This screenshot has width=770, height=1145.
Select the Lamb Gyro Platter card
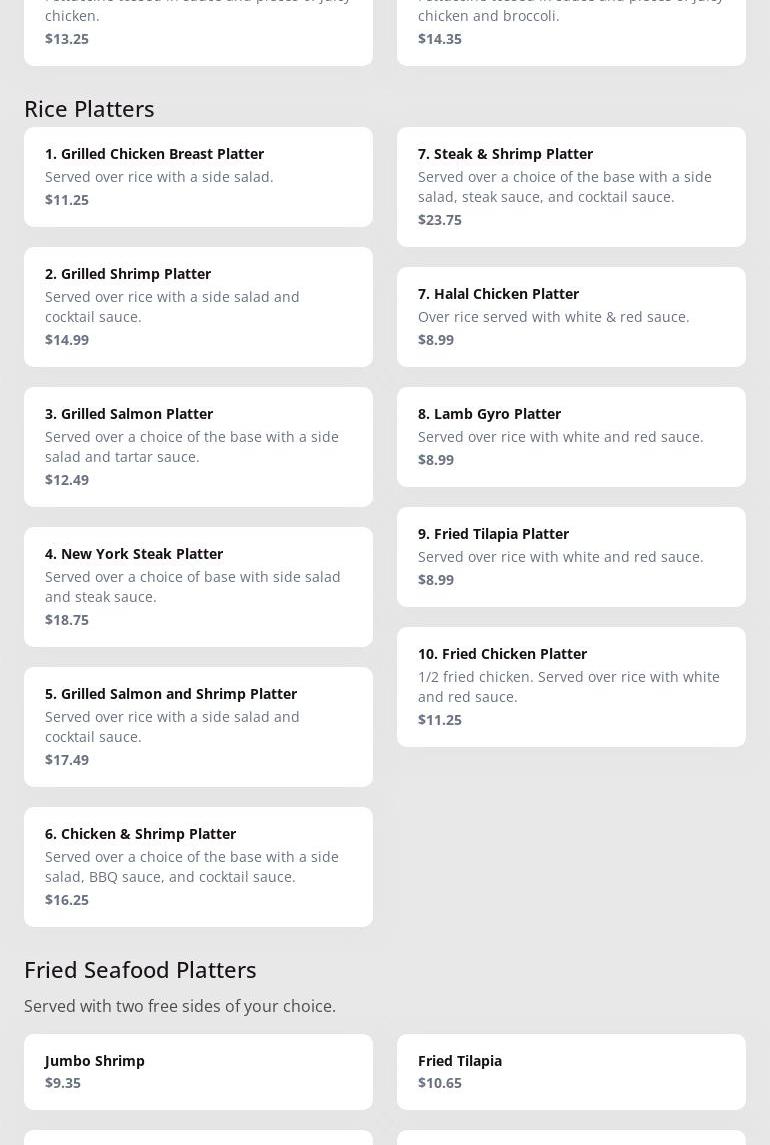pos(571,436)
